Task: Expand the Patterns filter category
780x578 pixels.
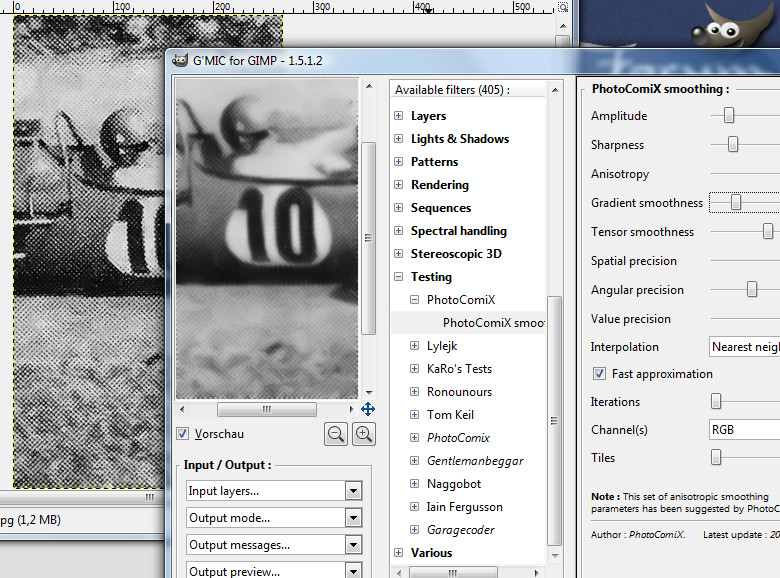Action: click(398, 161)
